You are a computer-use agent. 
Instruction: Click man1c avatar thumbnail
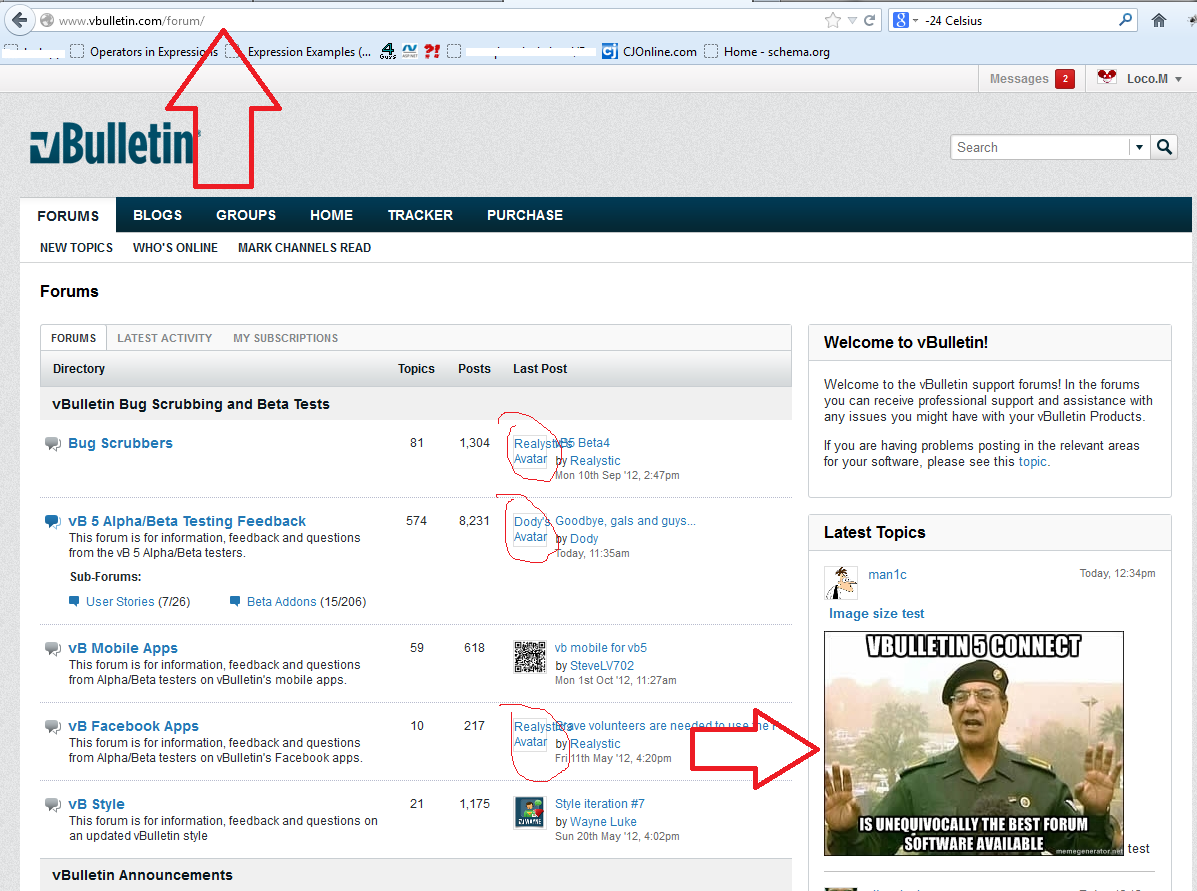(x=841, y=583)
